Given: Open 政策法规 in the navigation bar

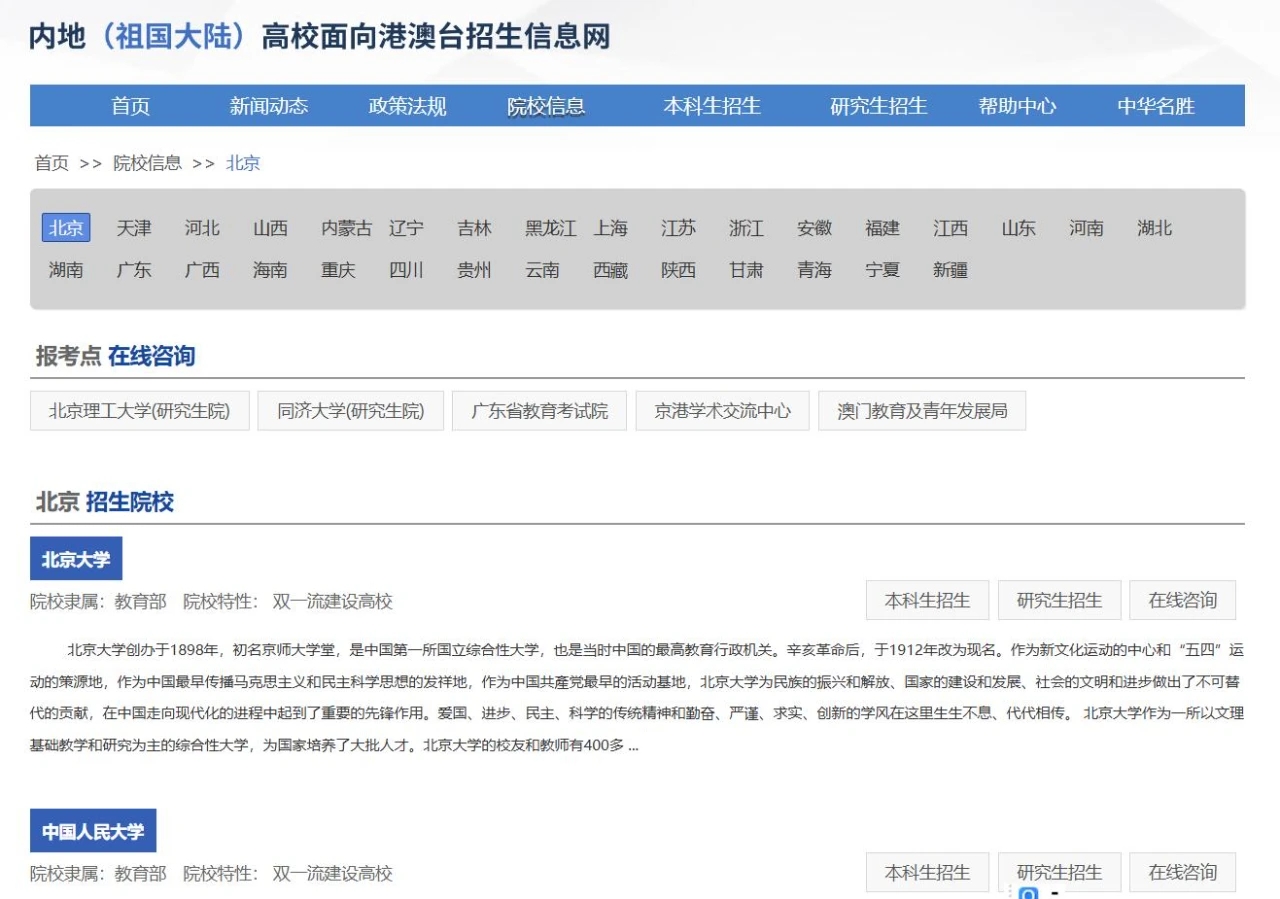Looking at the screenshot, I should pyautogui.click(x=407, y=106).
